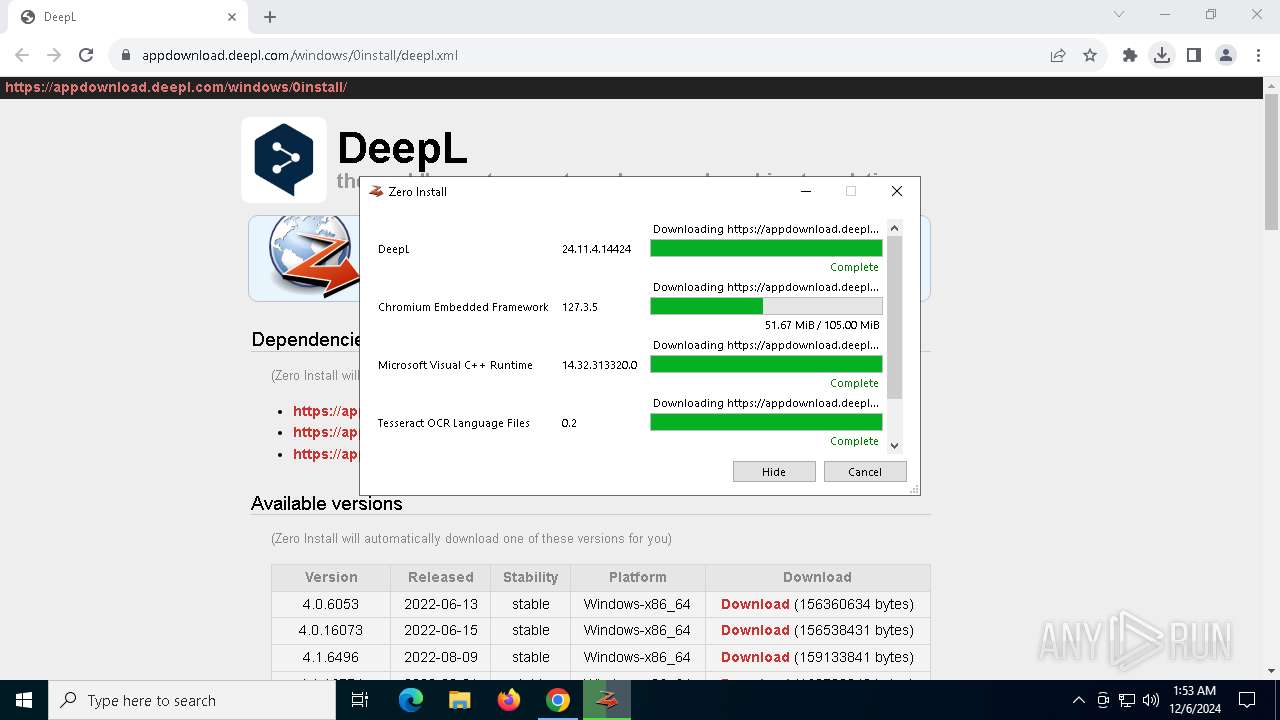Click the Version column header
This screenshot has width=1280, height=720.
tap(331, 577)
